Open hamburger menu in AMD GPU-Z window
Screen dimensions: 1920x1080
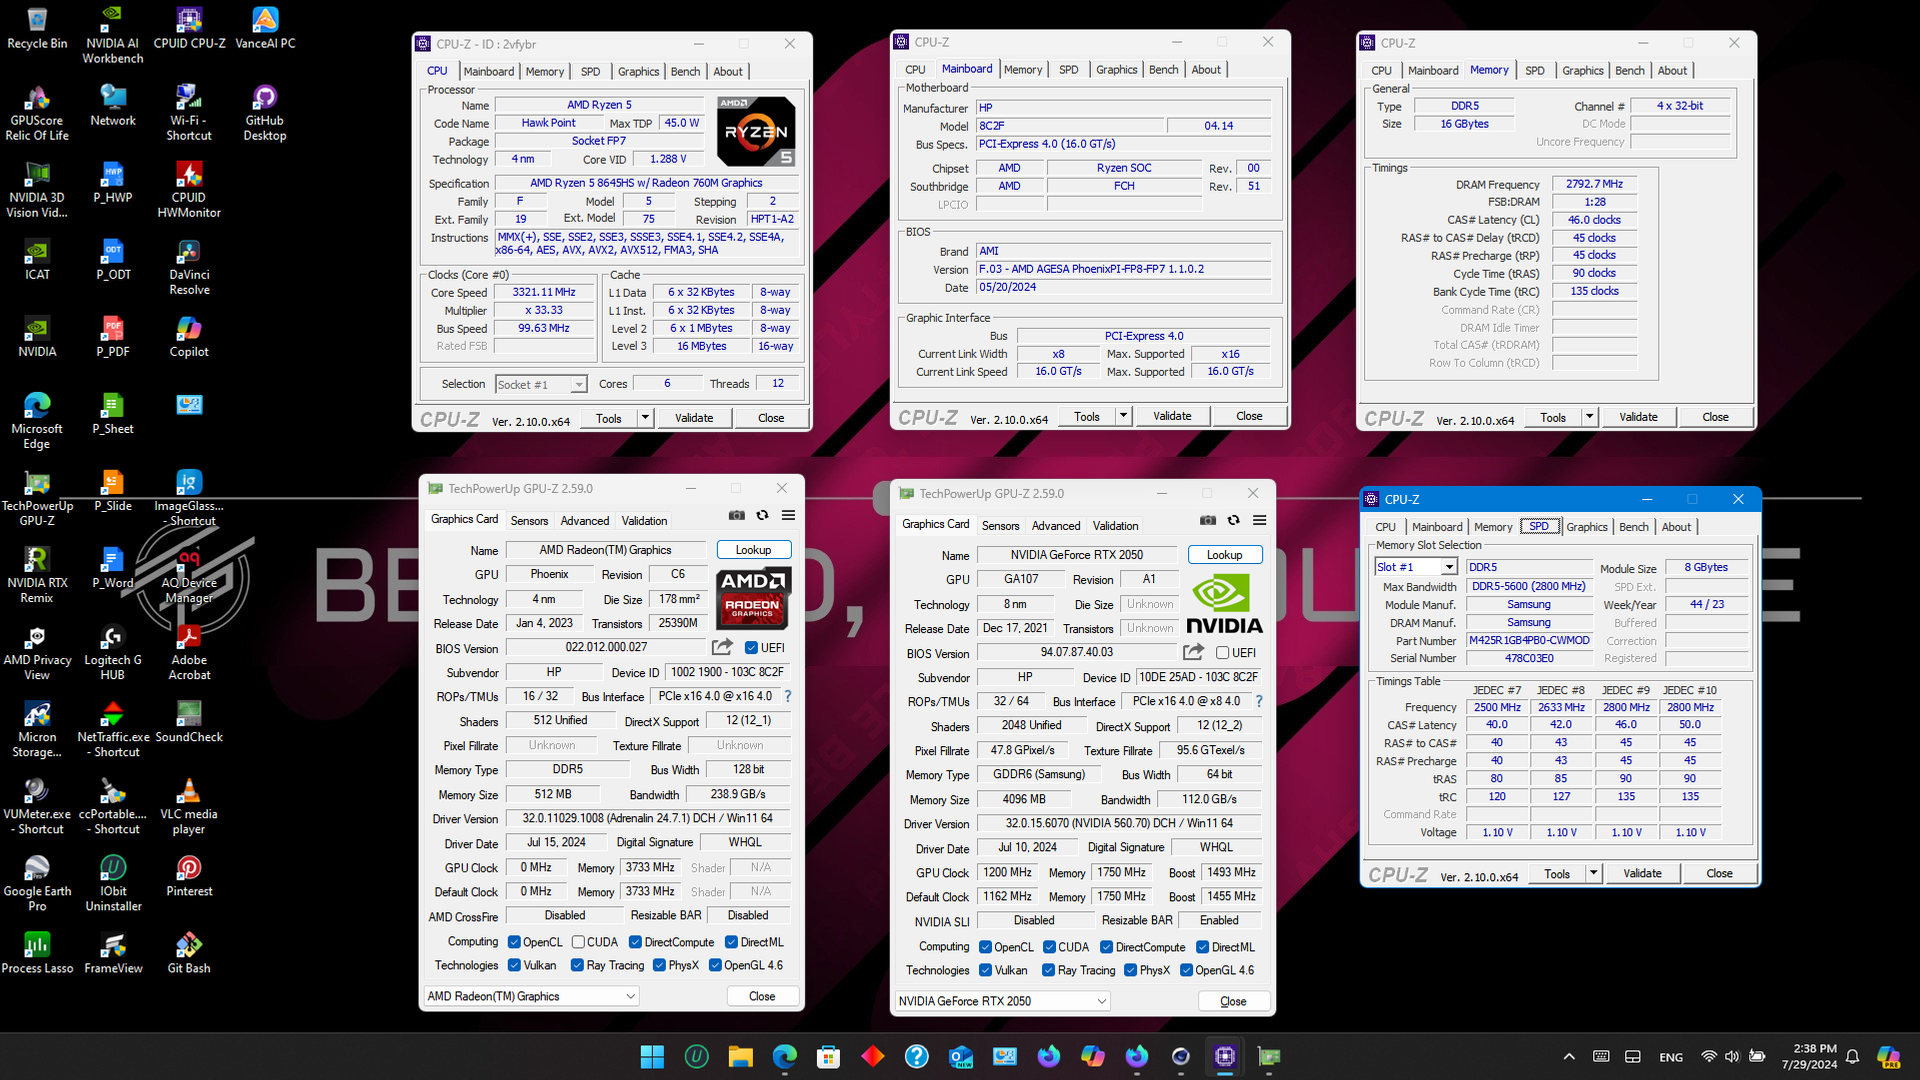coord(788,515)
